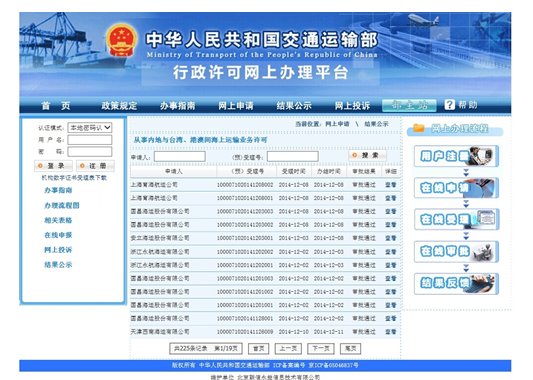533x380 pixels.
Task: Click the 在线申请 flow step image
Action: 456,188
